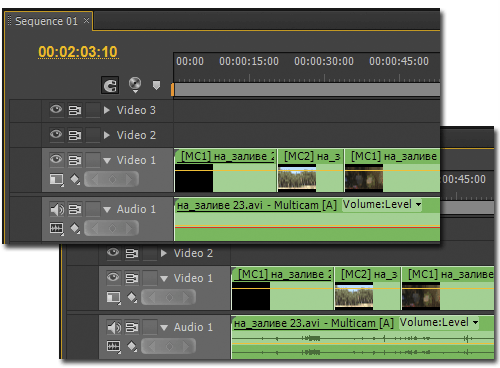Go to previous keyframe on front Video 1
The height and width of the screenshot is (368, 500).
pyautogui.click(x=94, y=179)
